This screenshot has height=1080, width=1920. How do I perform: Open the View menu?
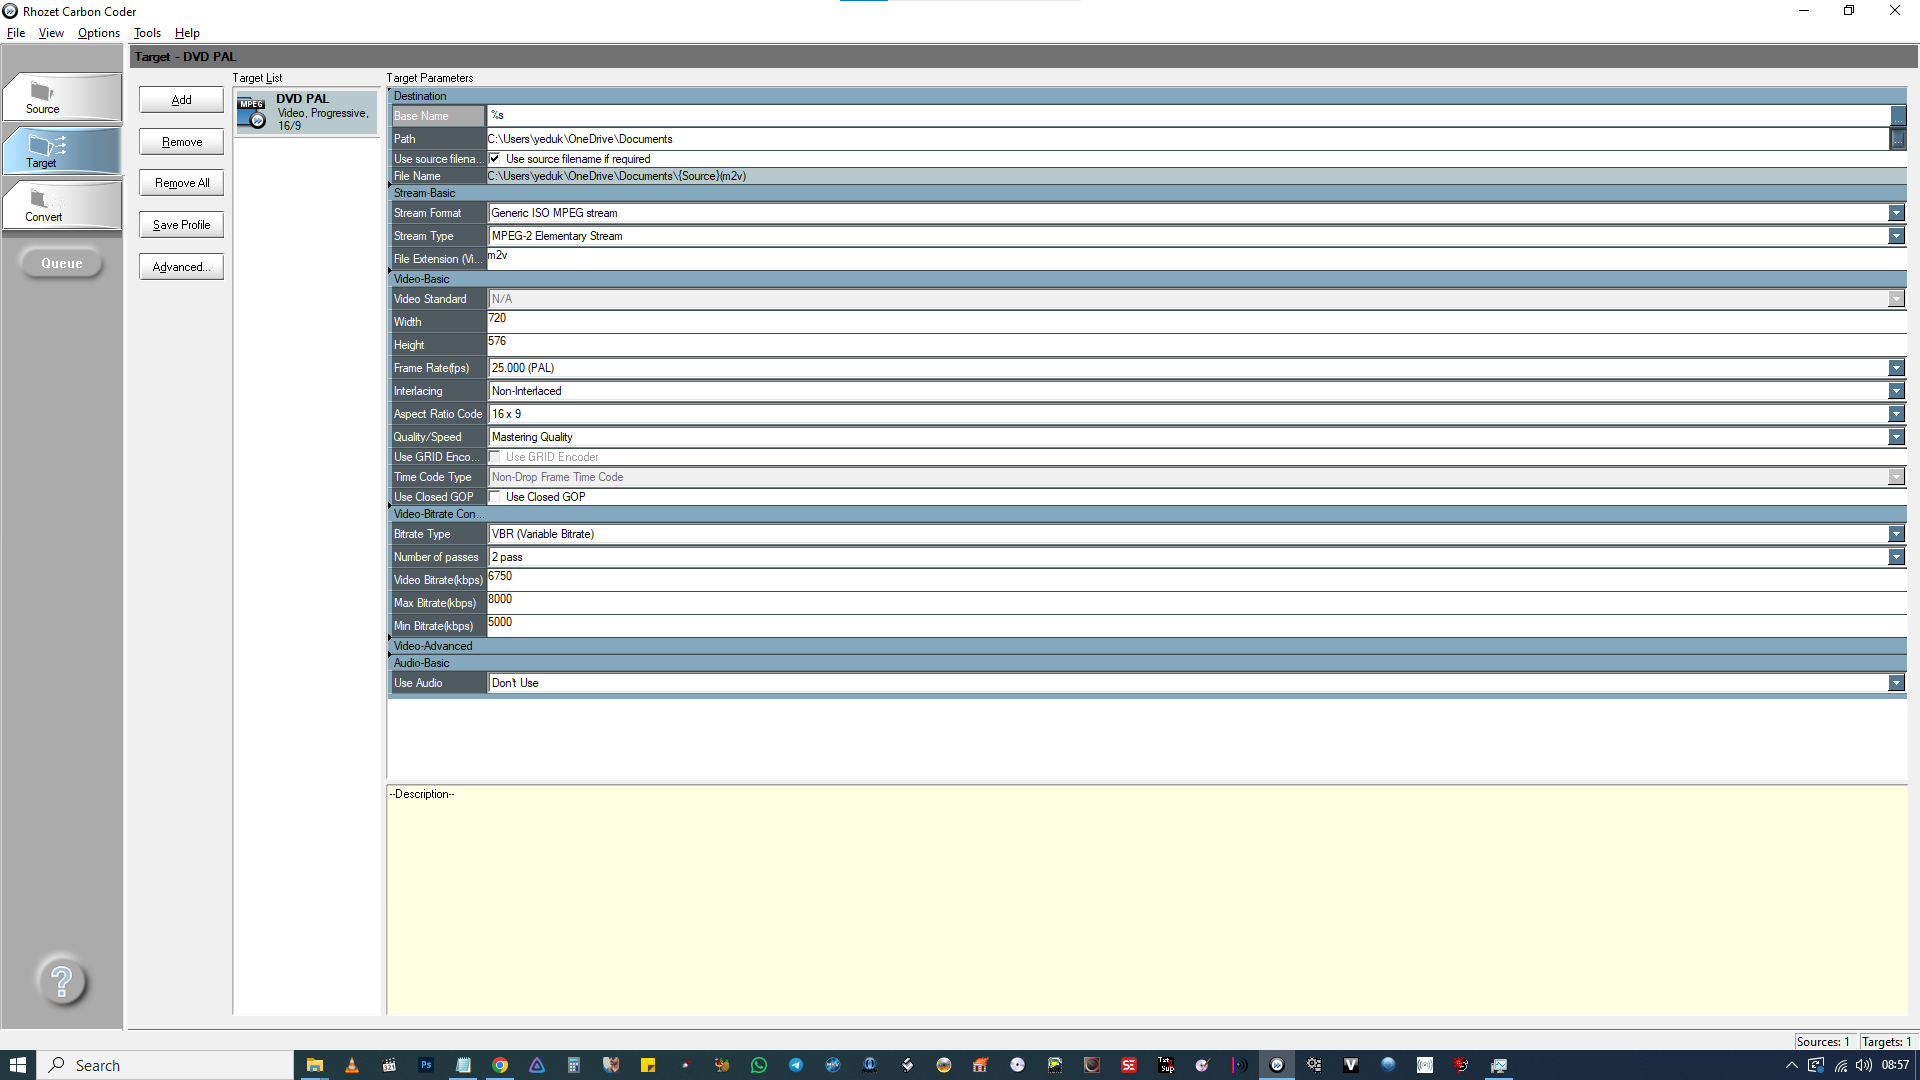pos(51,33)
